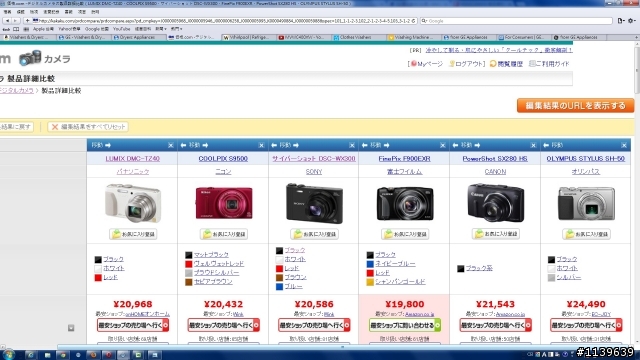Switch to For Consumers GE tab
640x360 pixels.
tap(524, 37)
